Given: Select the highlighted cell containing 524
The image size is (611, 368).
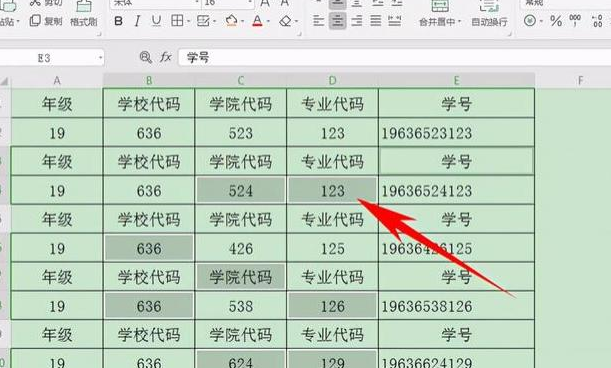Looking at the screenshot, I should pyautogui.click(x=240, y=191).
